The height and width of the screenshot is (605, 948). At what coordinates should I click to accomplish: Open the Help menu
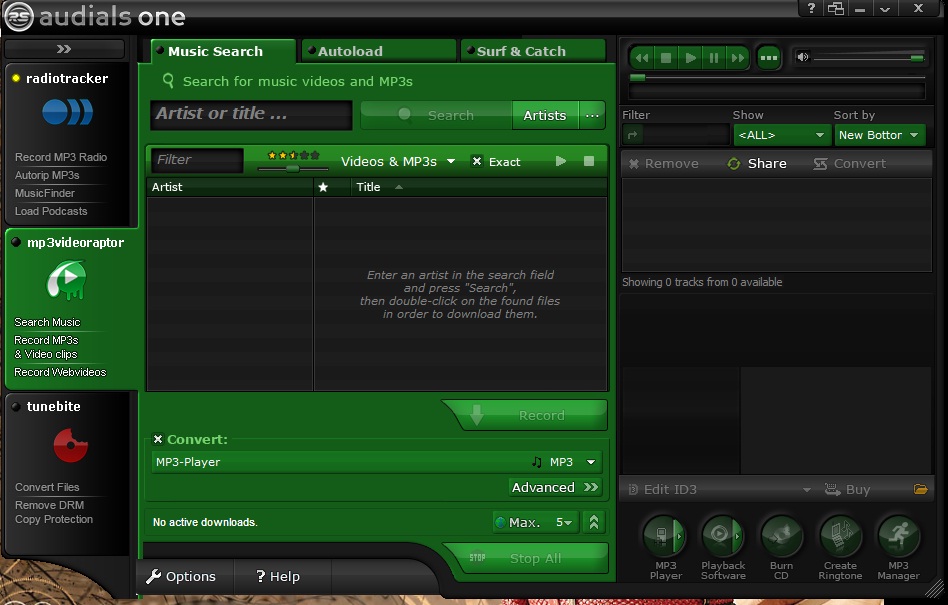click(x=278, y=577)
